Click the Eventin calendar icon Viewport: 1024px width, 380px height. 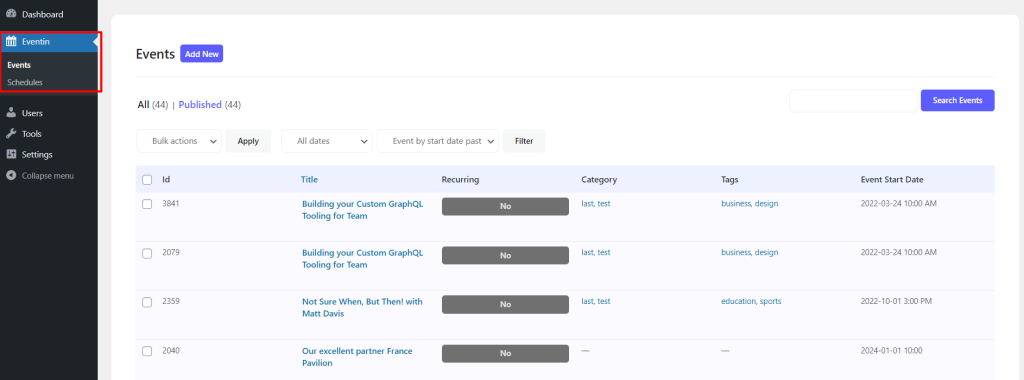click(11, 42)
